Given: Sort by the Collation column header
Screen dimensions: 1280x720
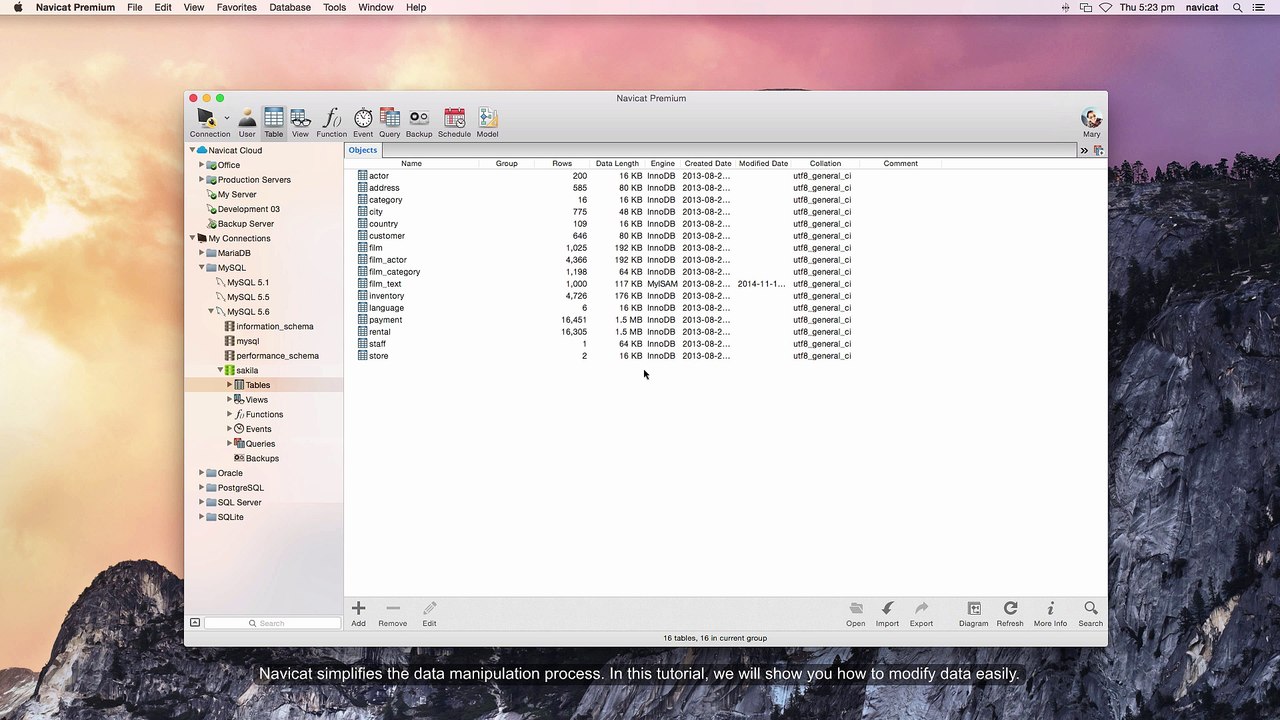Looking at the screenshot, I should pos(825,163).
